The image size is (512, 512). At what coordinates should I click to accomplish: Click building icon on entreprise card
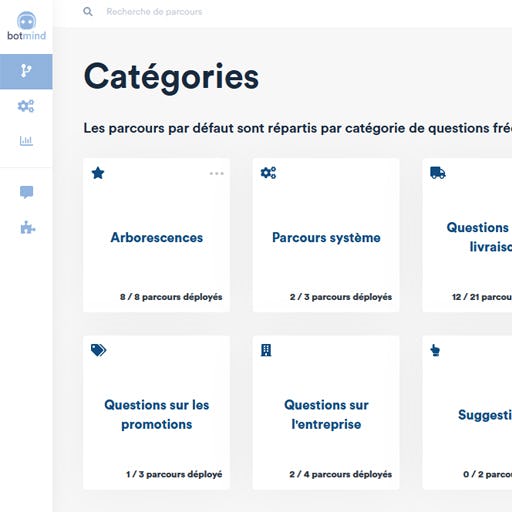pyautogui.click(x=266, y=350)
